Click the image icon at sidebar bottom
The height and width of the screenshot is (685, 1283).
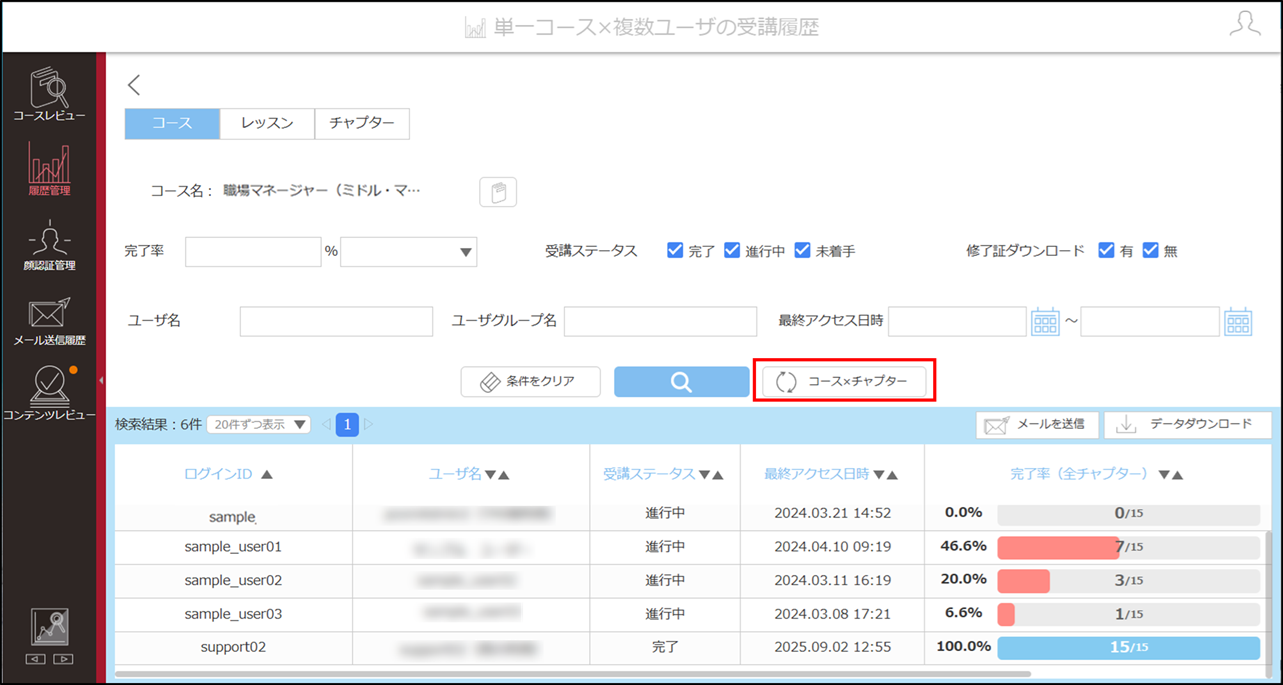coord(49,627)
